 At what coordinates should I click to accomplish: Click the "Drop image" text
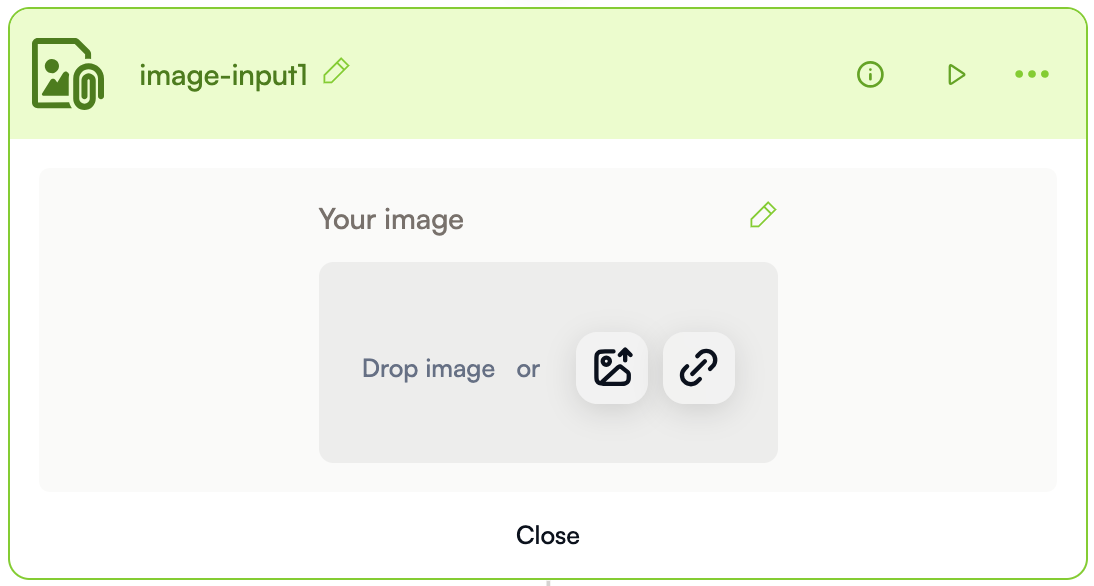(428, 369)
